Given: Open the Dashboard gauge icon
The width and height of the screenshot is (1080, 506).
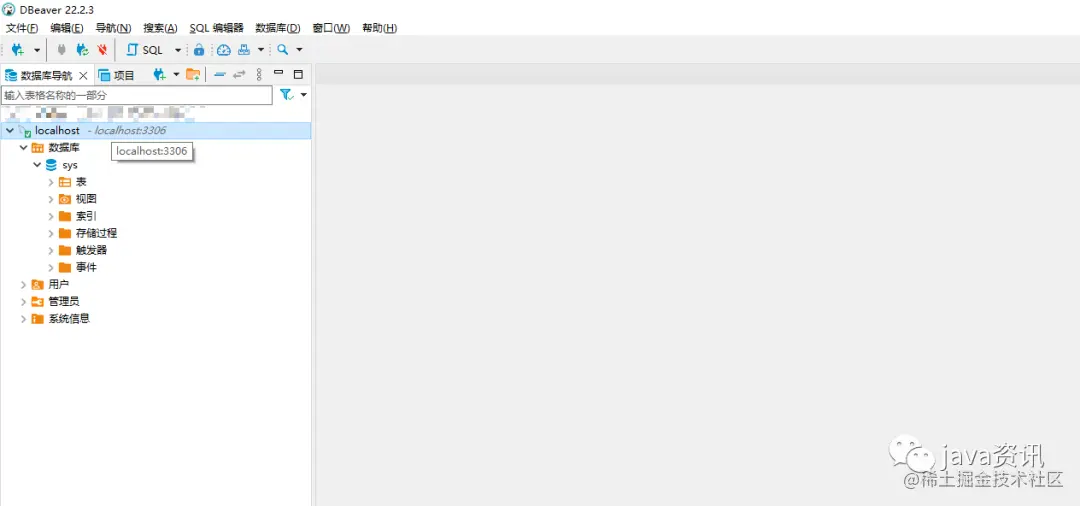Looking at the screenshot, I should [x=224, y=50].
